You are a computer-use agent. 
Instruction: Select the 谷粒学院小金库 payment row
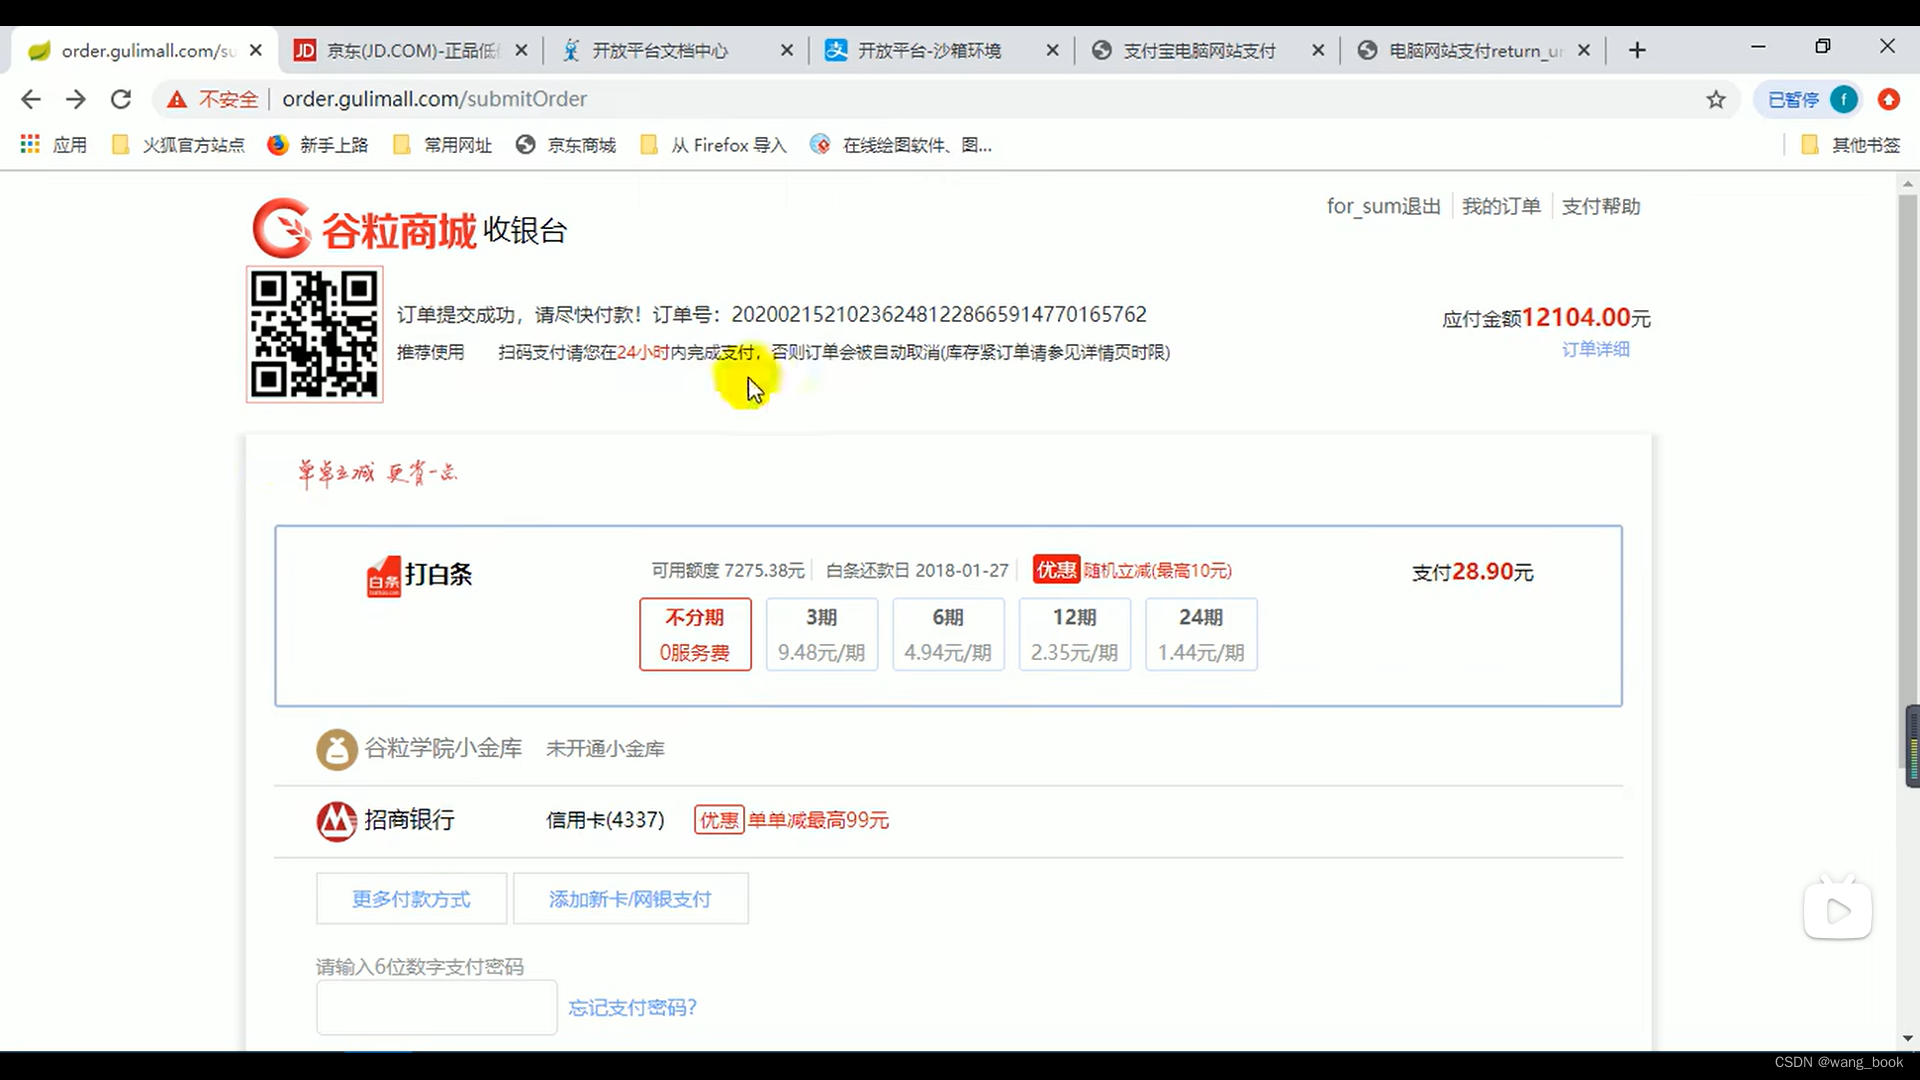click(948, 749)
